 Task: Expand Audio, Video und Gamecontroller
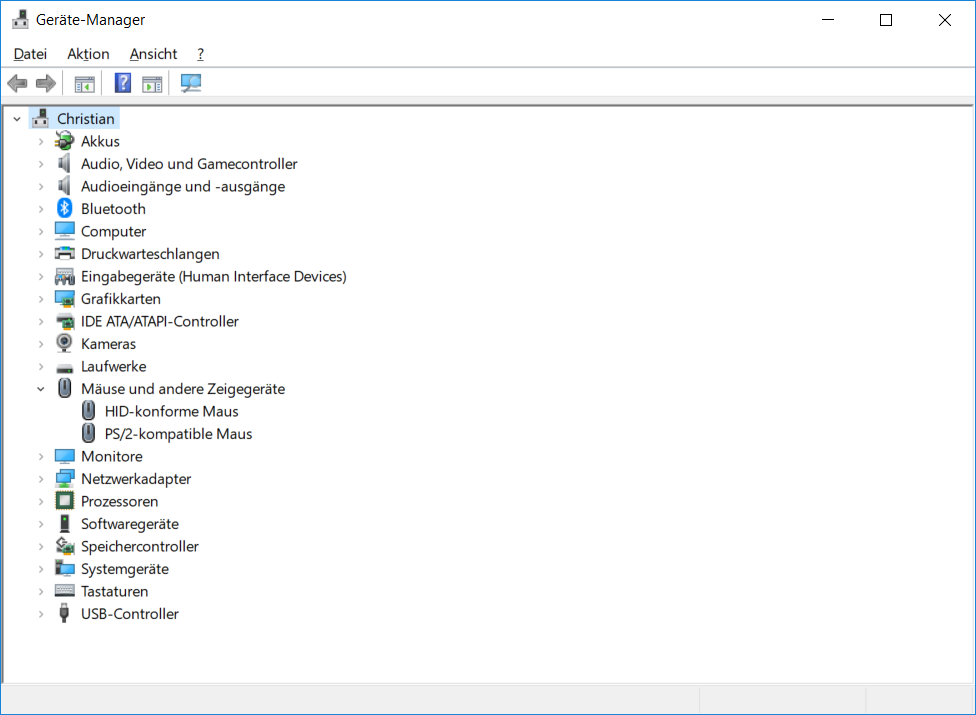41,164
